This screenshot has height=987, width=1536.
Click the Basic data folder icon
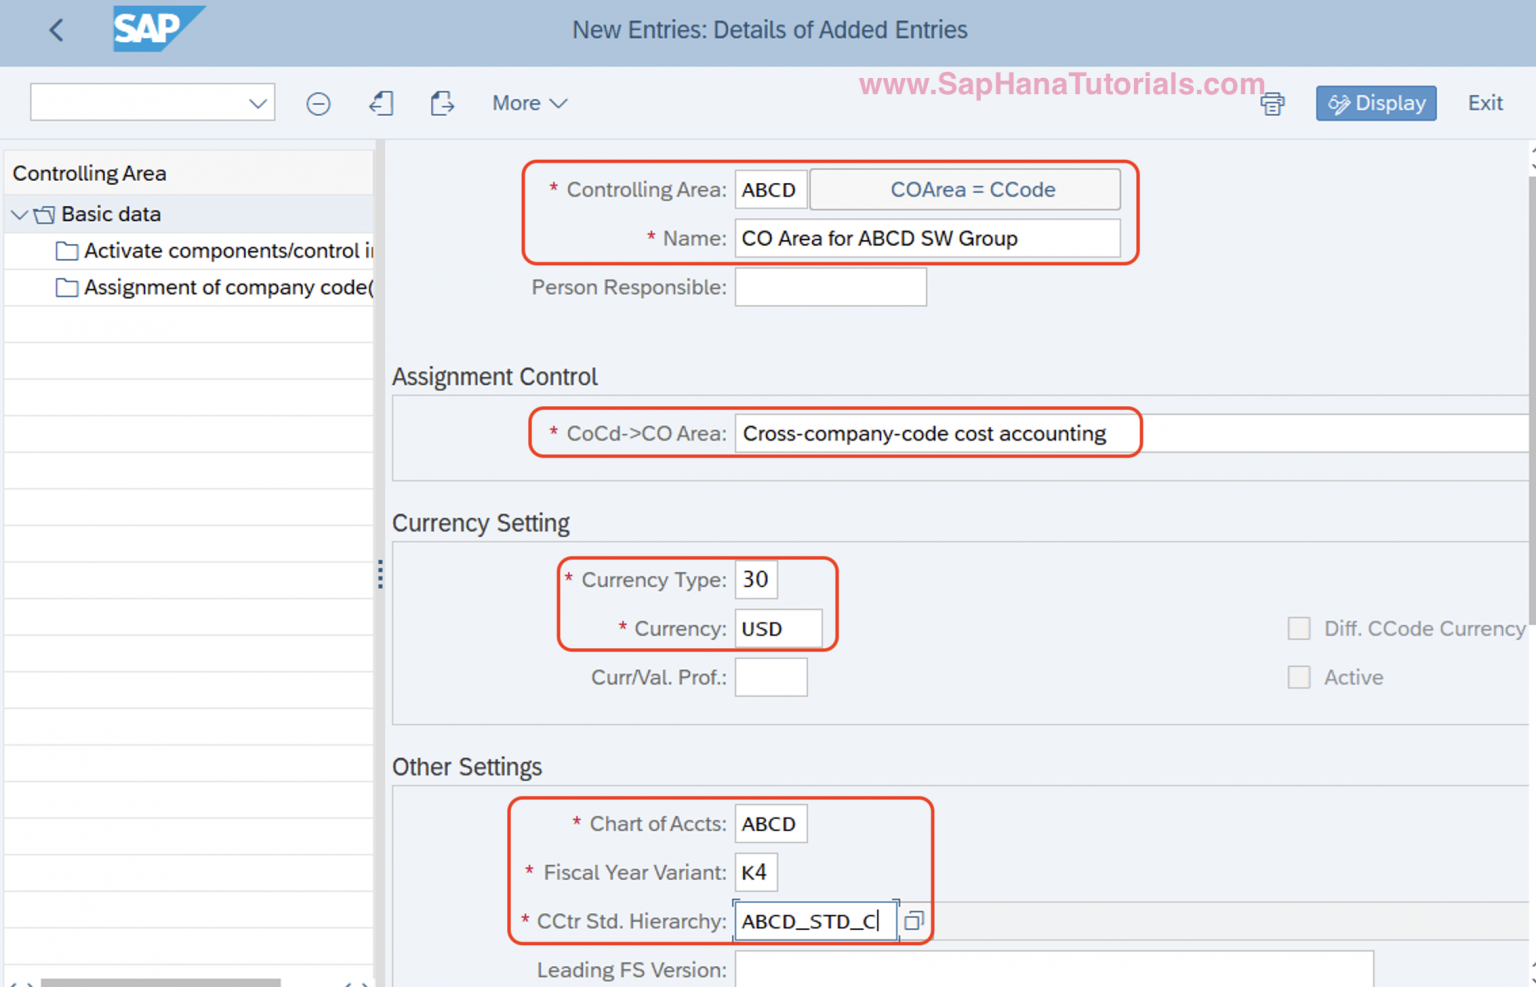(44, 215)
